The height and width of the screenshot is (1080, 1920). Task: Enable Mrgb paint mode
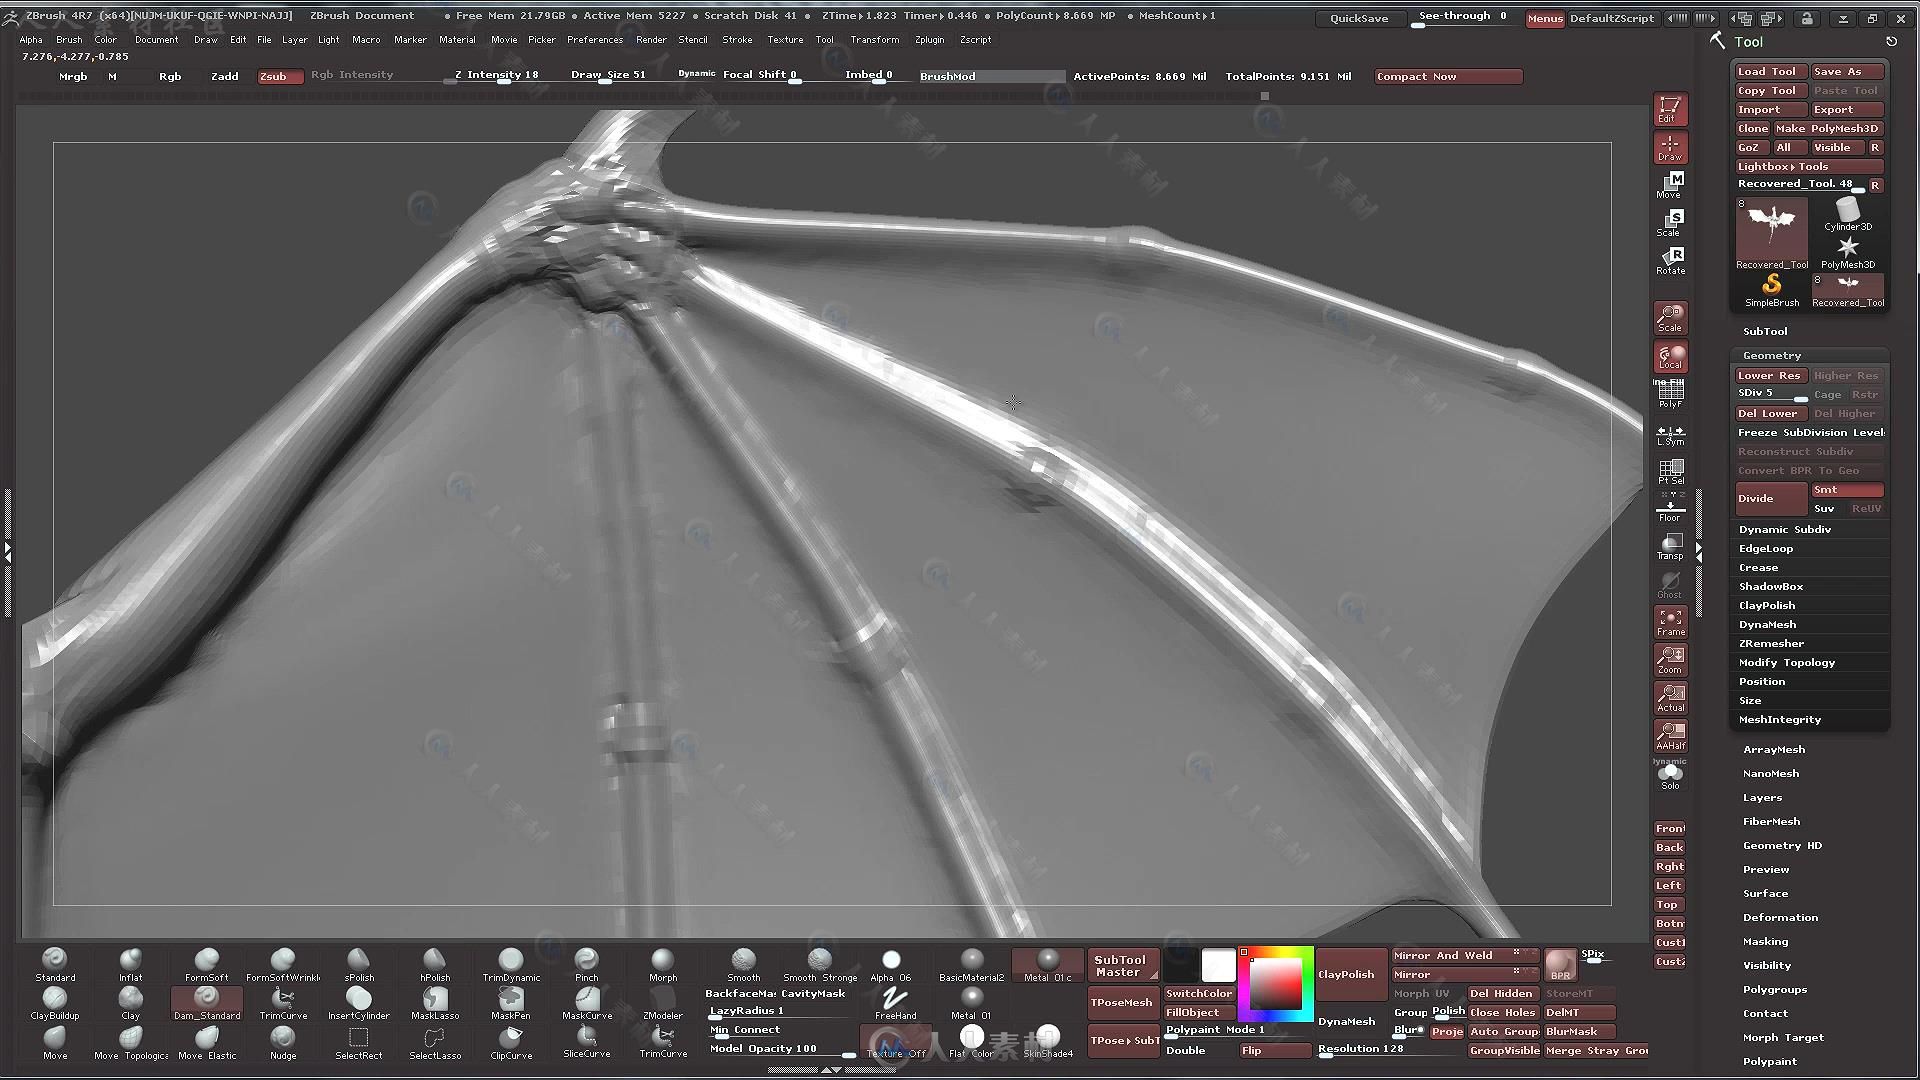tap(73, 76)
